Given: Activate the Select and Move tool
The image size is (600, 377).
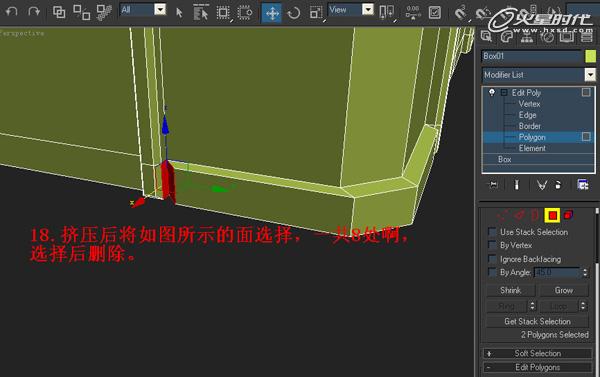Looking at the screenshot, I should 272,13.
